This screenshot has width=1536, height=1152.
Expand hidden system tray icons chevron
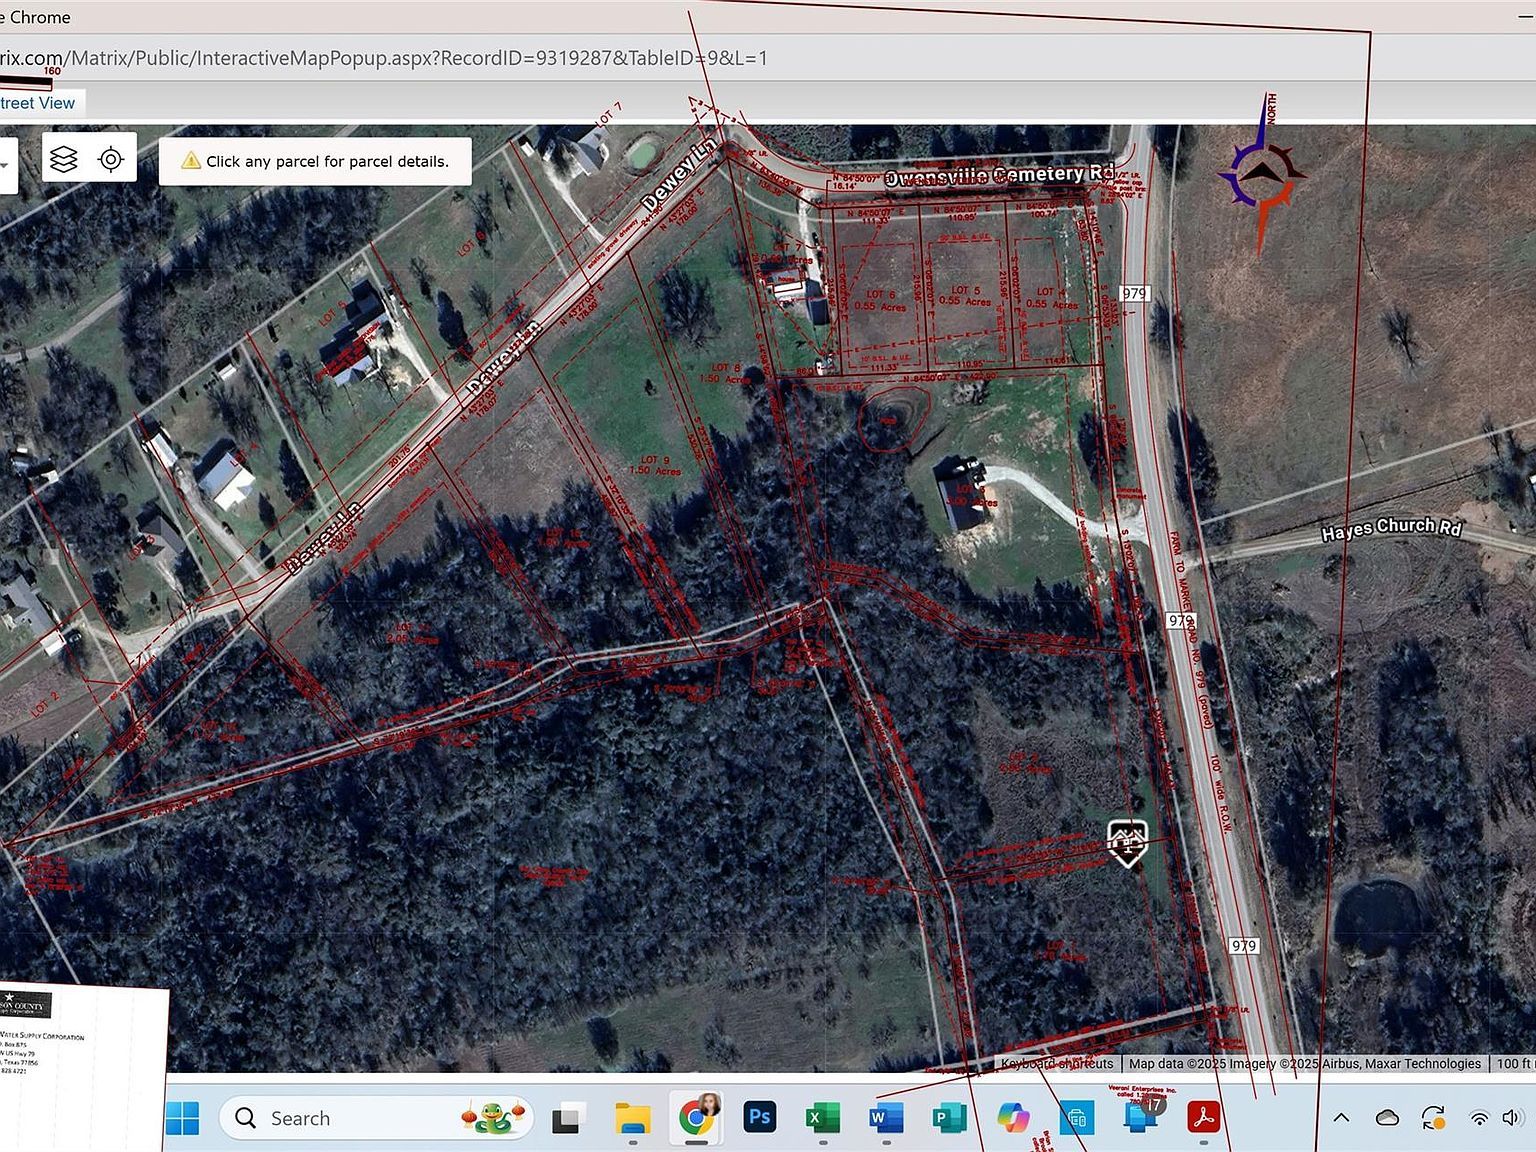coord(1340,1118)
